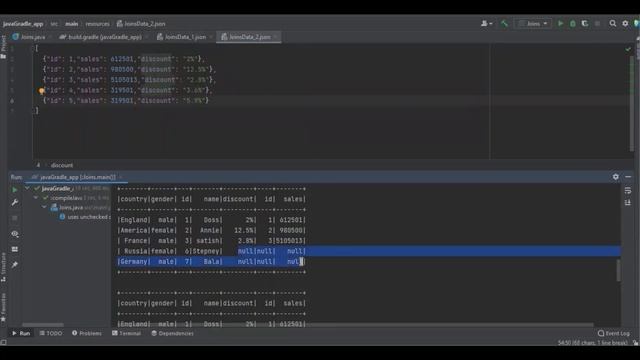Screen dimensions: 640x360
Task: Click the Stop button in main toolbar
Action: pyautogui.click(x=598, y=24)
